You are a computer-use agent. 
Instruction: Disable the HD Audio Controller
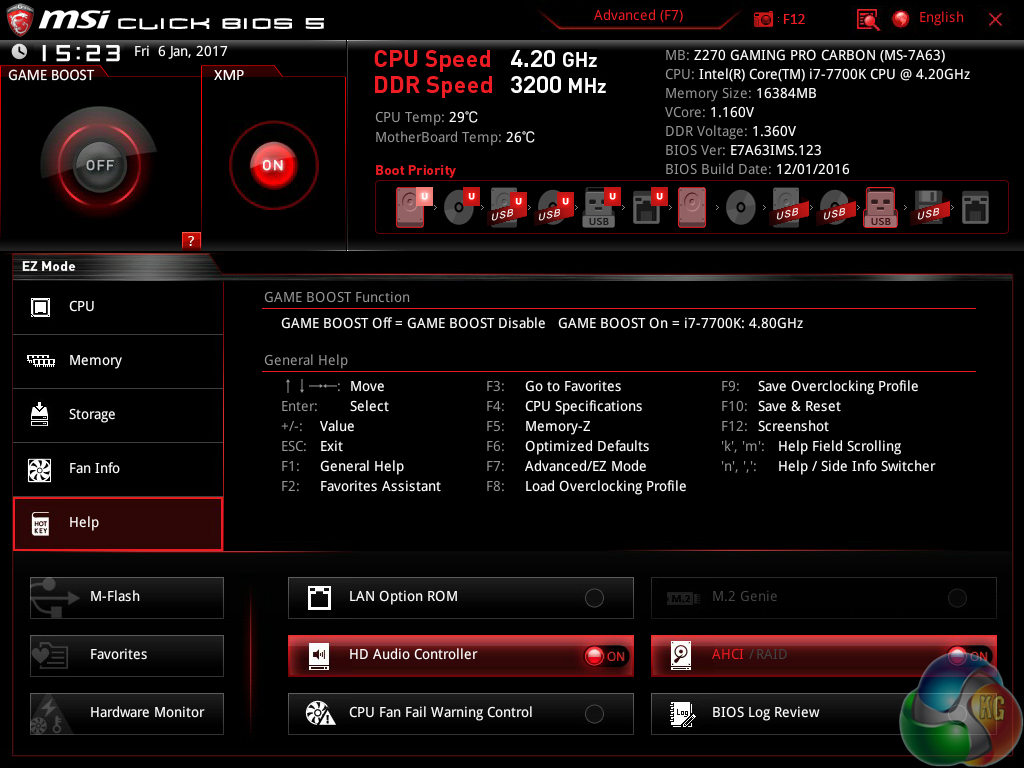[x=460, y=655]
